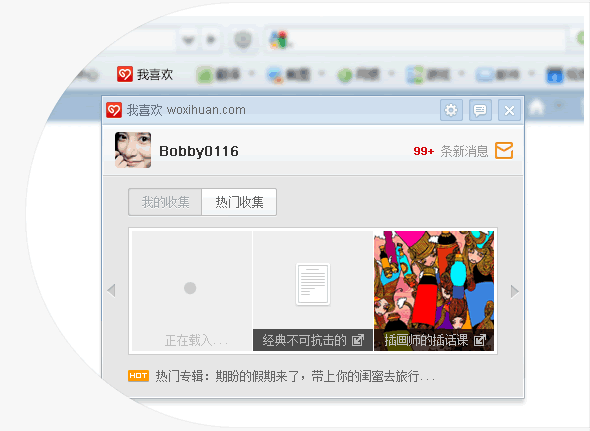
Task: Open the settings gear in woxihuan panel
Action: click(x=451, y=110)
